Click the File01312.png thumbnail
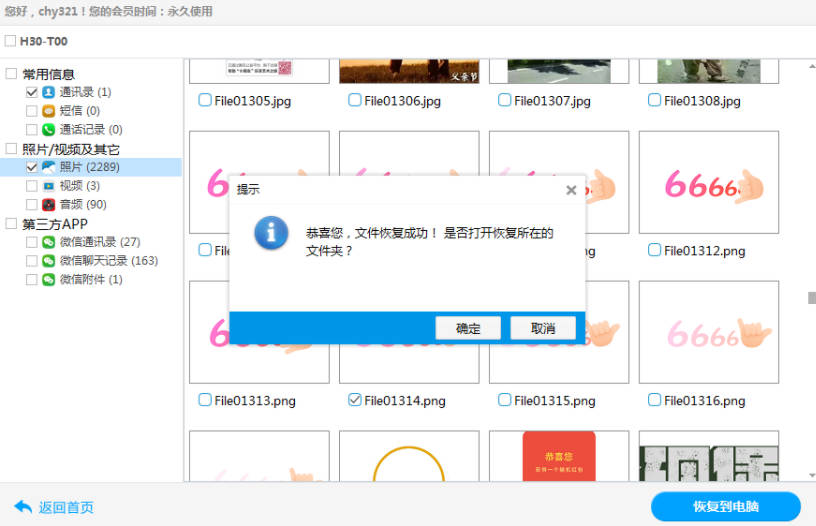This screenshot has width=816, height=526. [709, 182]
